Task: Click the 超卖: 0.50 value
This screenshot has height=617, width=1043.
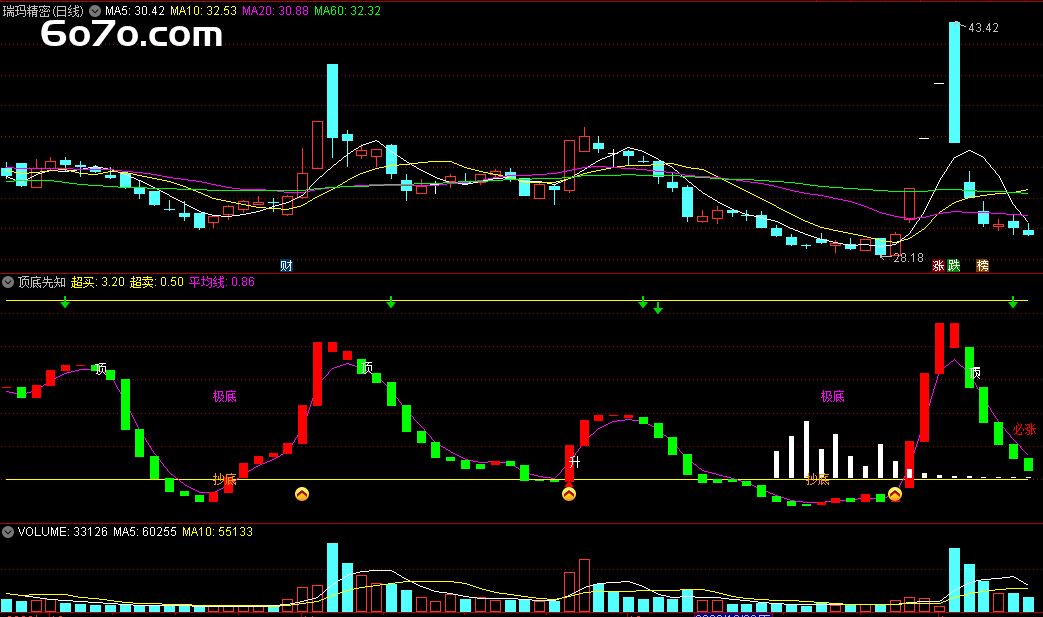Action: tap(156, 282)
